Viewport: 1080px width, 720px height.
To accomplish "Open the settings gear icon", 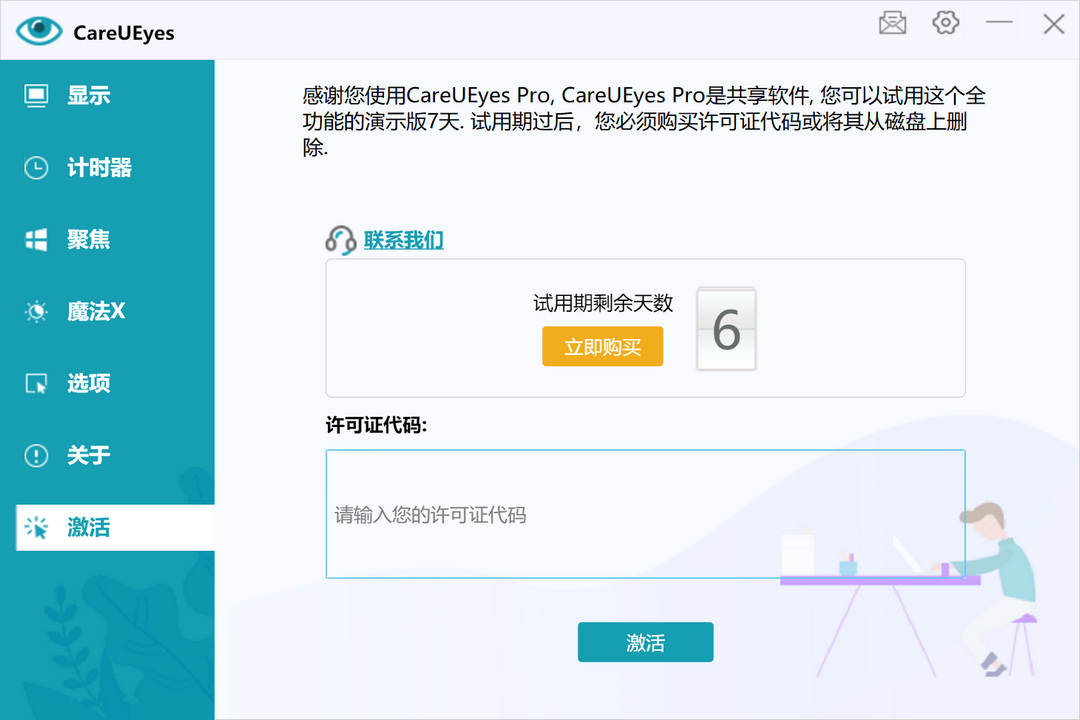I will (945, 23).
